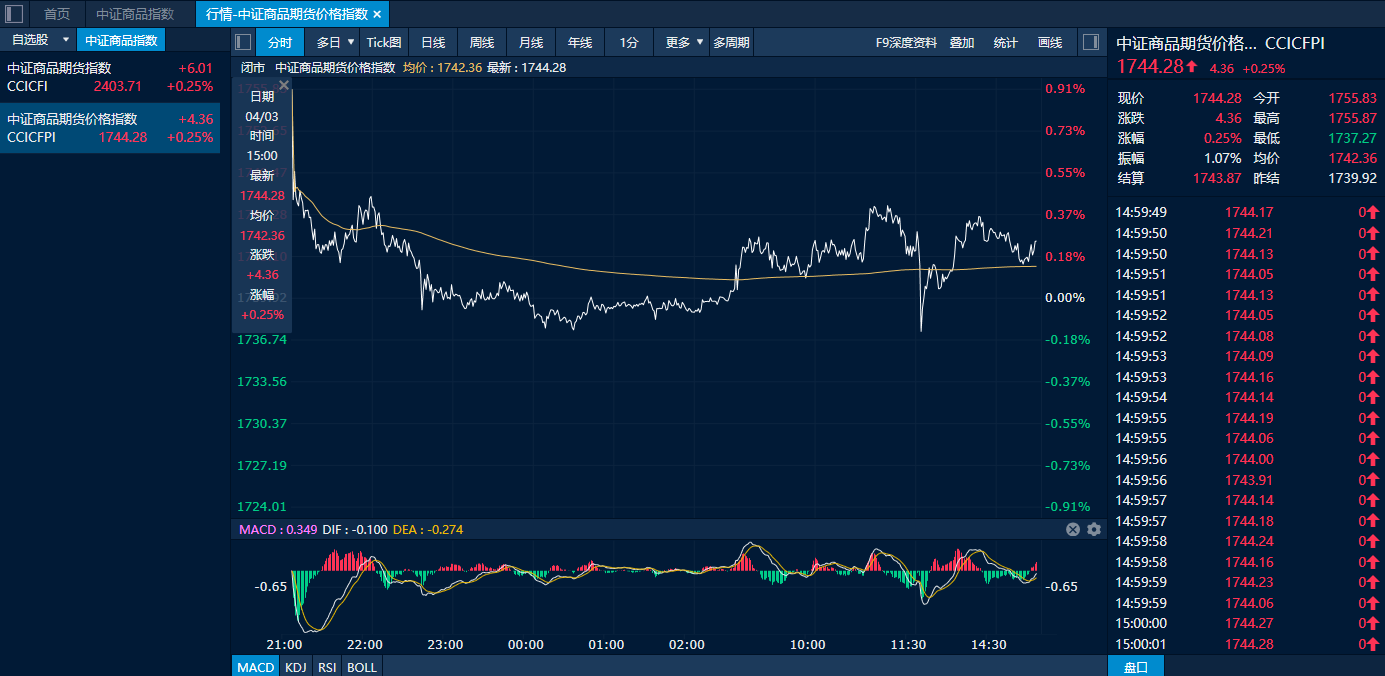The width and height of the screenshot is (1385, 676).
Task: Toggle the right quote panel icon
Action: click(1092, 42)
